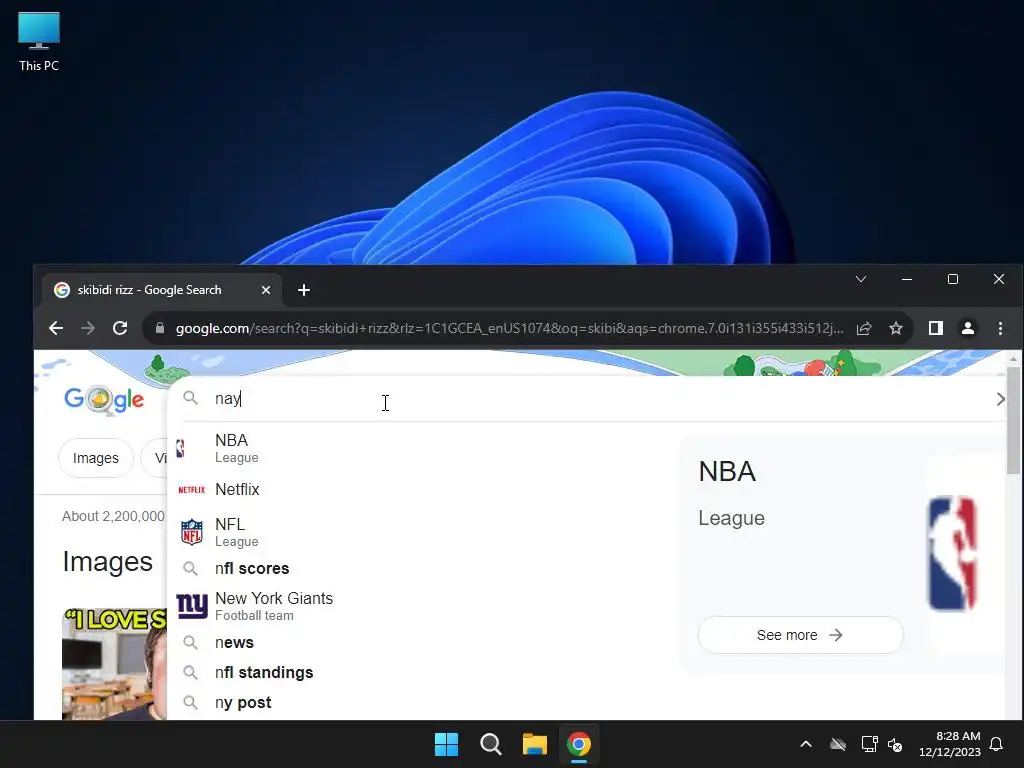Click the search box magnifier icon
The height and width of the screenshot is (768, 1024).
point(190,398)
